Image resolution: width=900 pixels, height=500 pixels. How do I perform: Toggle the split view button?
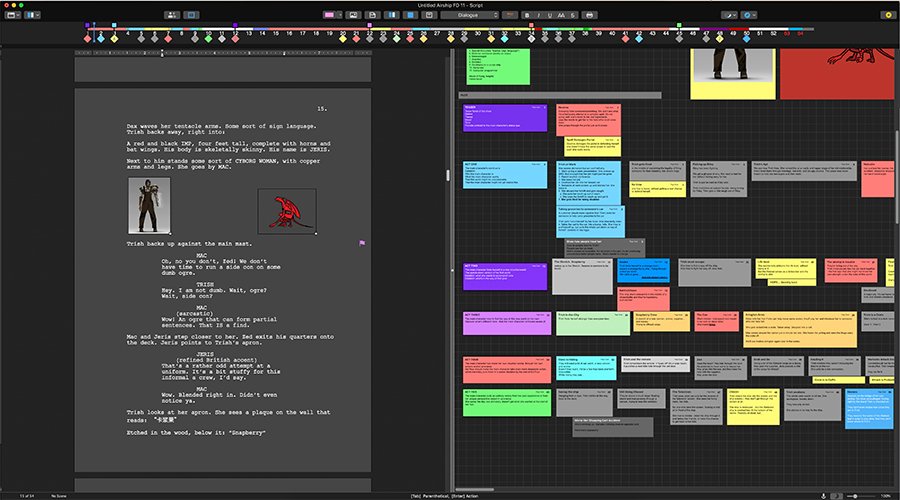(393, 16)
